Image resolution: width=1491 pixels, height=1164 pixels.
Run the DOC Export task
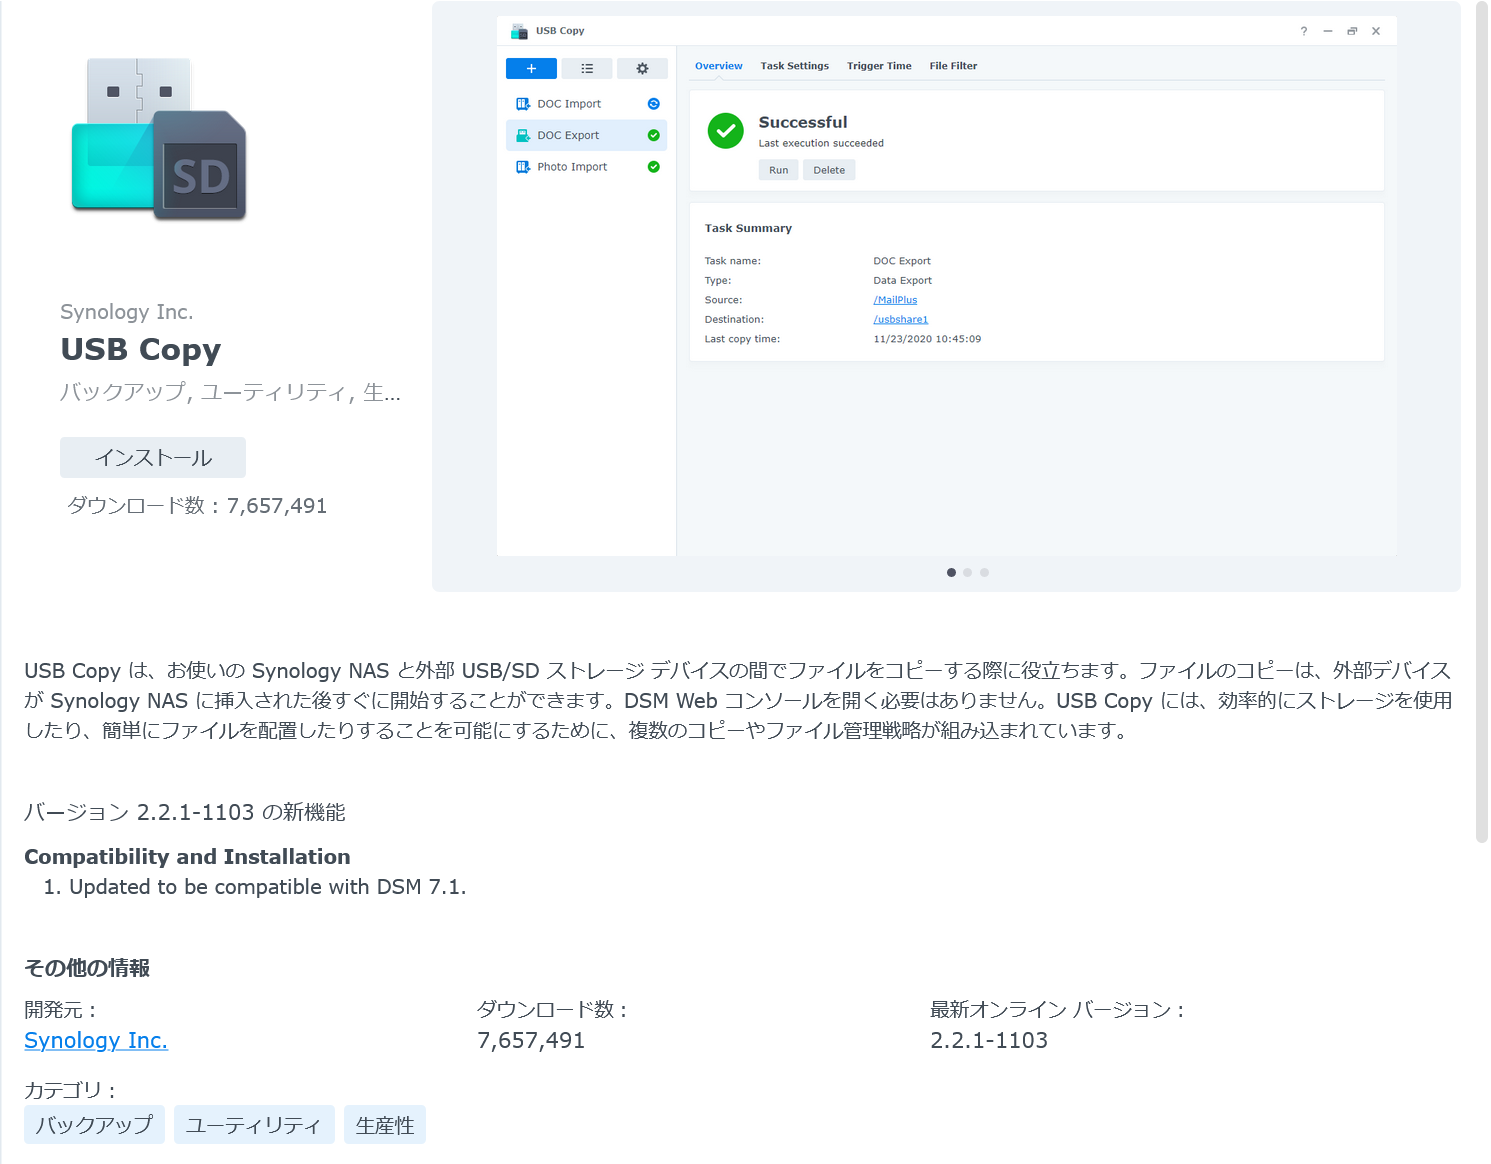coord(778,169)
